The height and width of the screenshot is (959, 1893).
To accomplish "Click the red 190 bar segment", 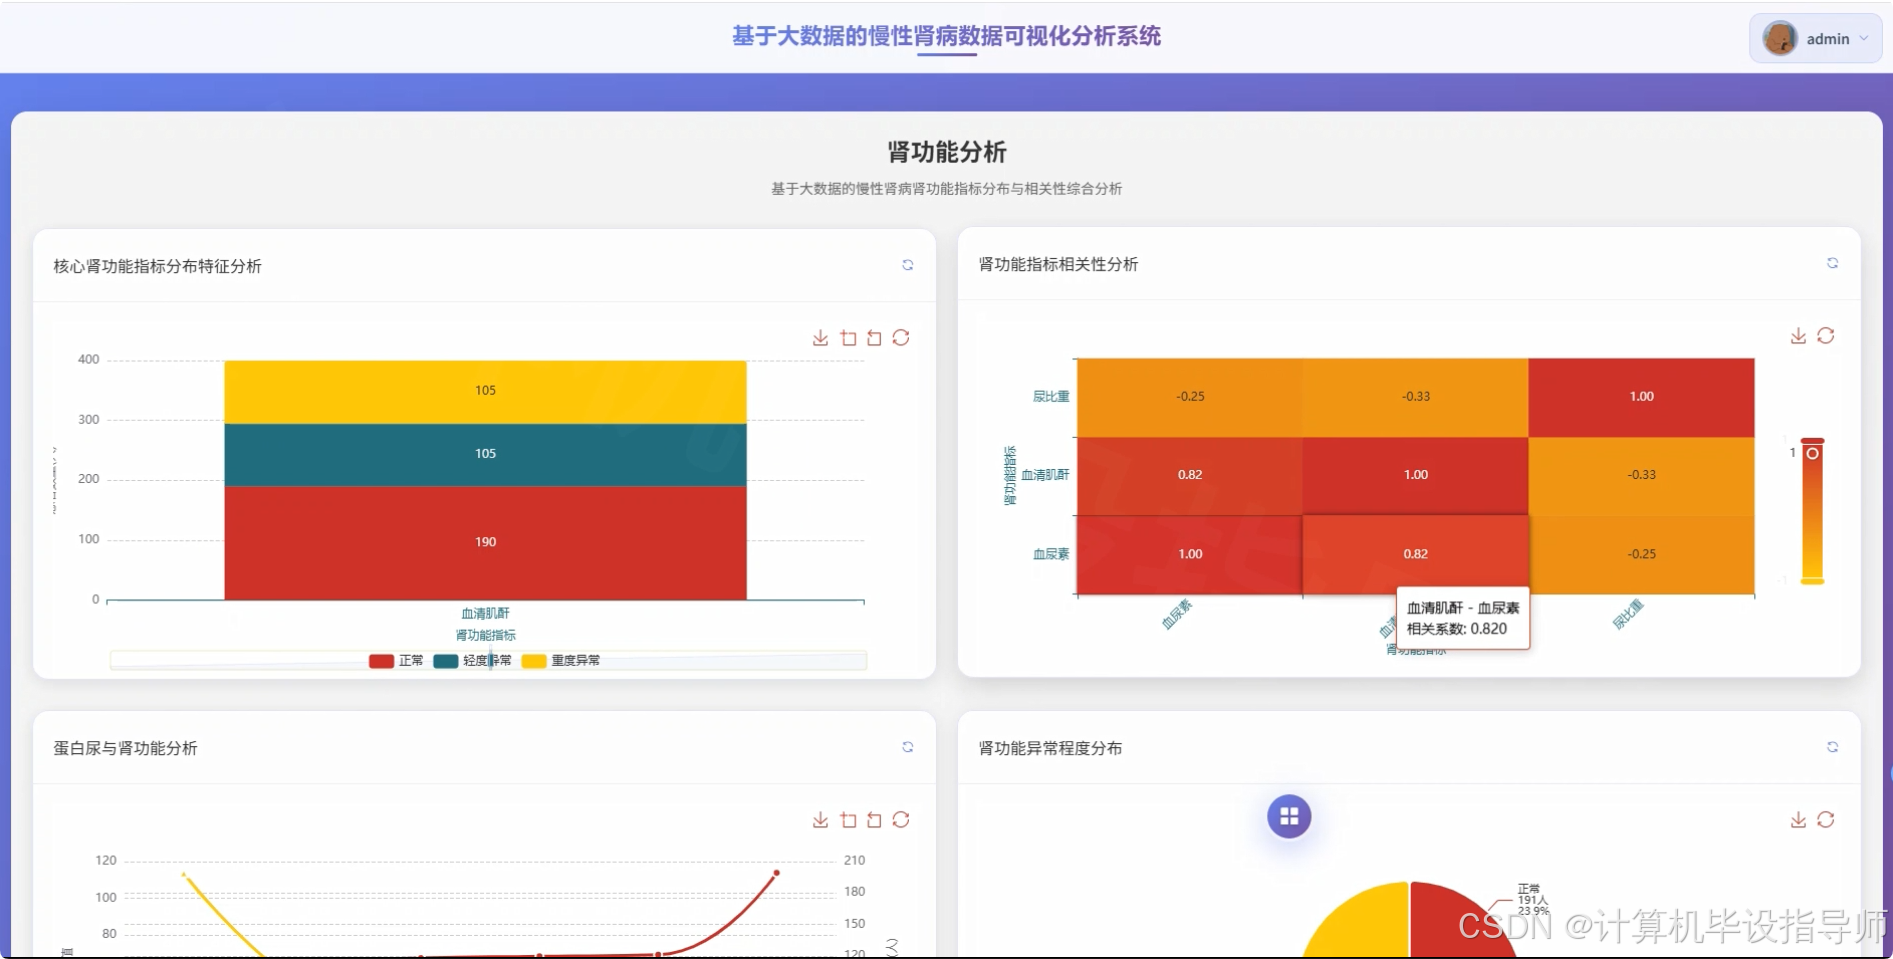I will 485,542.
